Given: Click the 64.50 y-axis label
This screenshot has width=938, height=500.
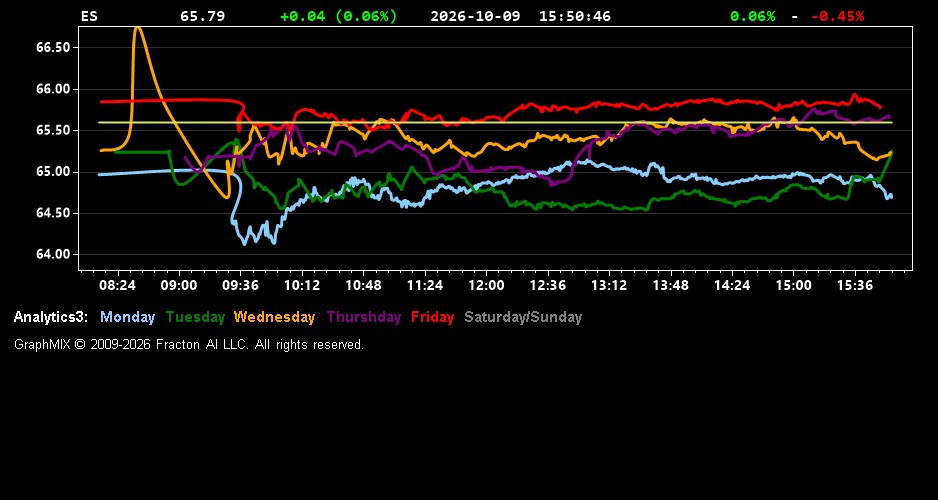Looking at the screenshot, I should pyautogui.click(x=53, y=214).
